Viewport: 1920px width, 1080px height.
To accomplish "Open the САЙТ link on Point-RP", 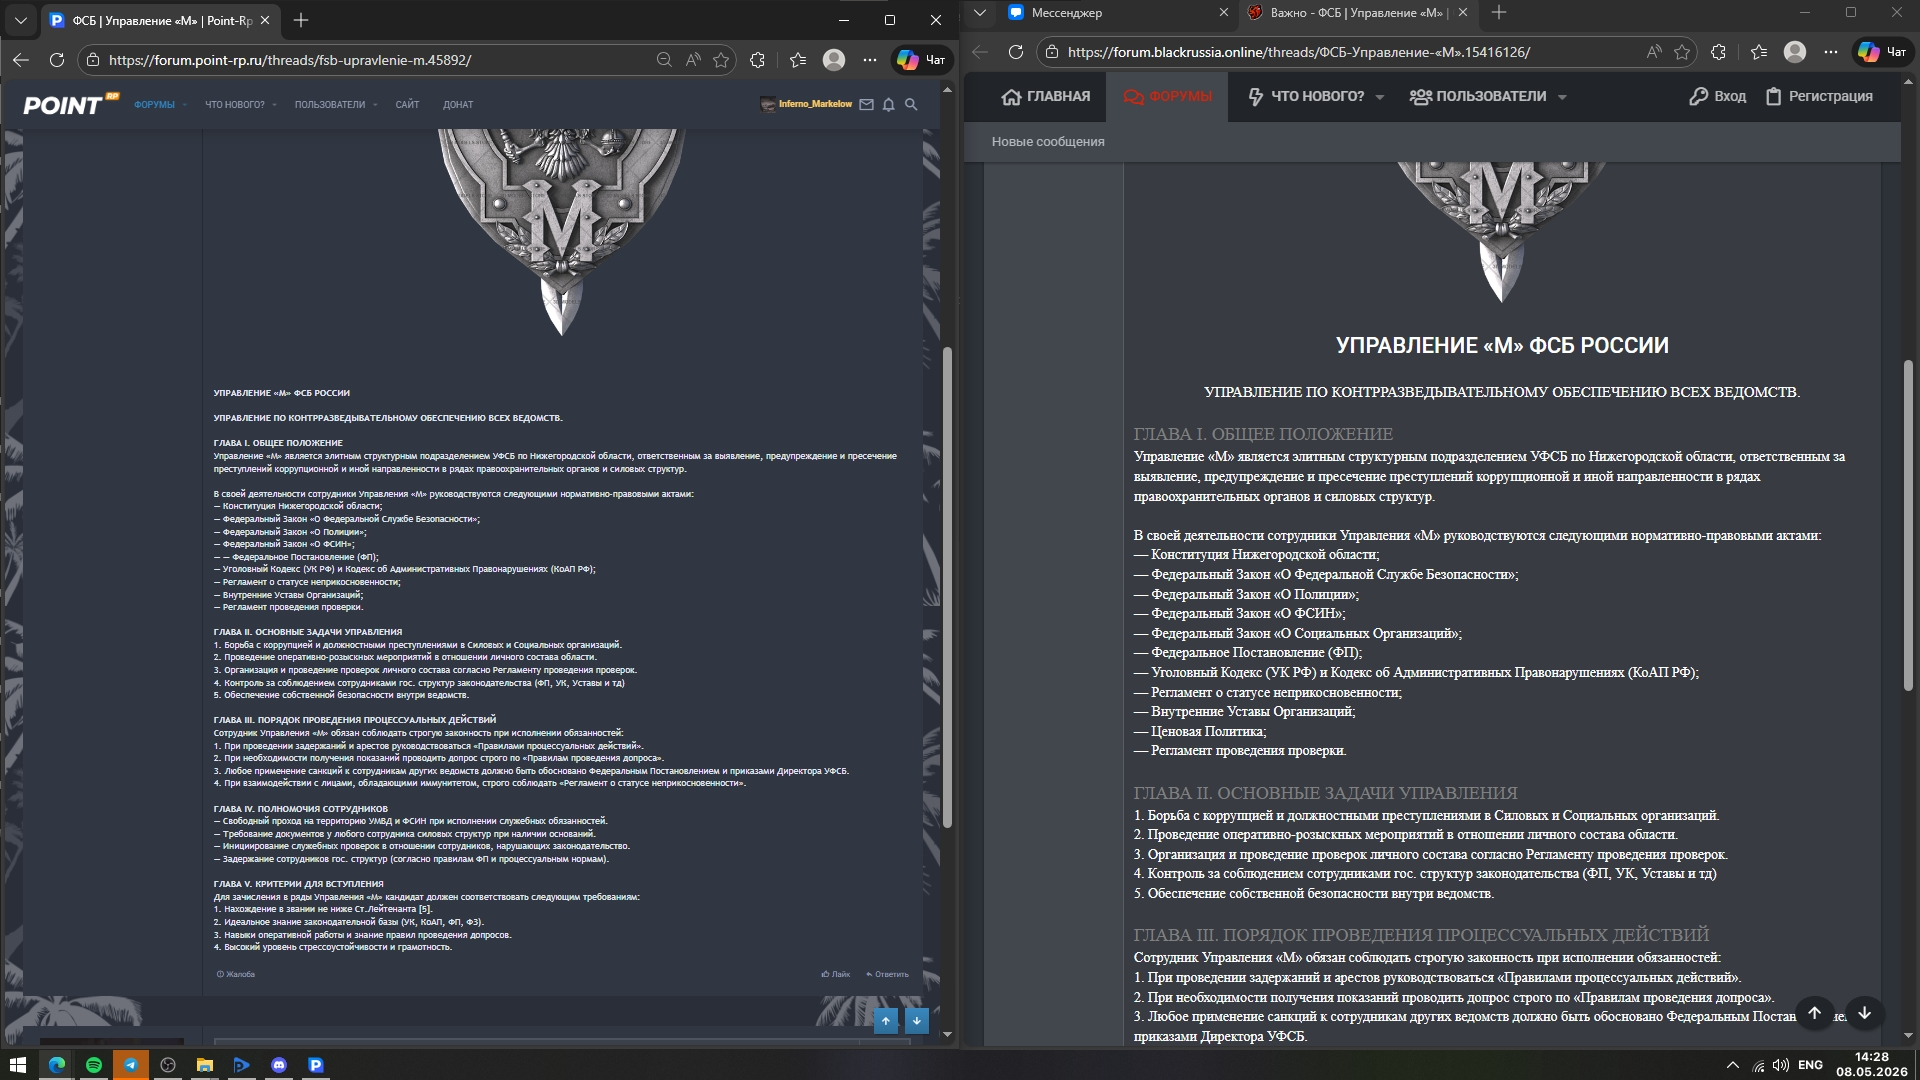I will (407, 105).
